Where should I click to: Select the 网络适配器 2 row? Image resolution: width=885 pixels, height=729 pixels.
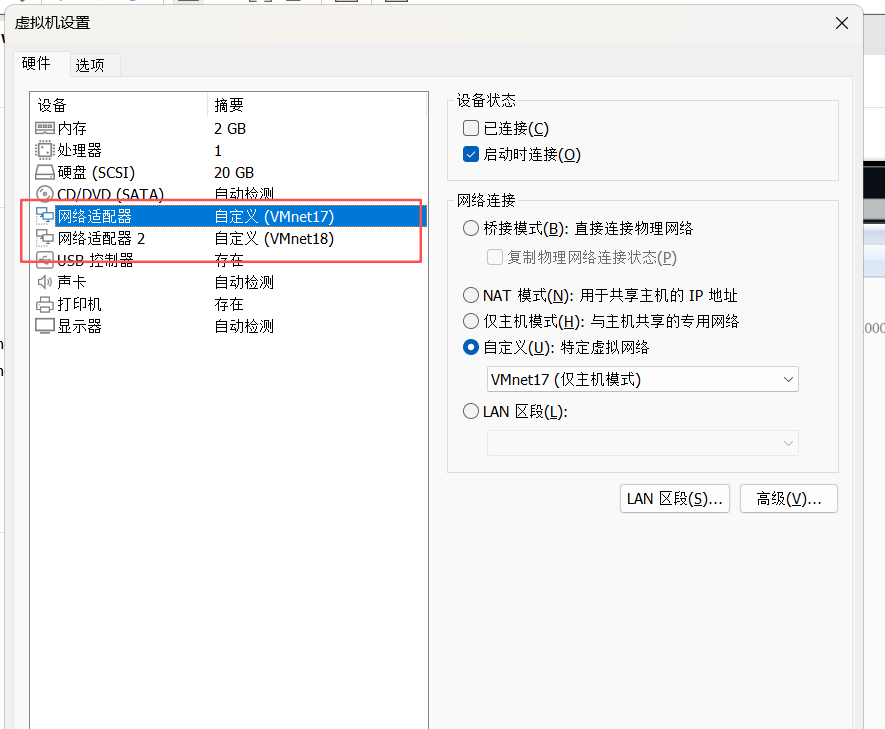pyautogui.click(x=229, y=238)
